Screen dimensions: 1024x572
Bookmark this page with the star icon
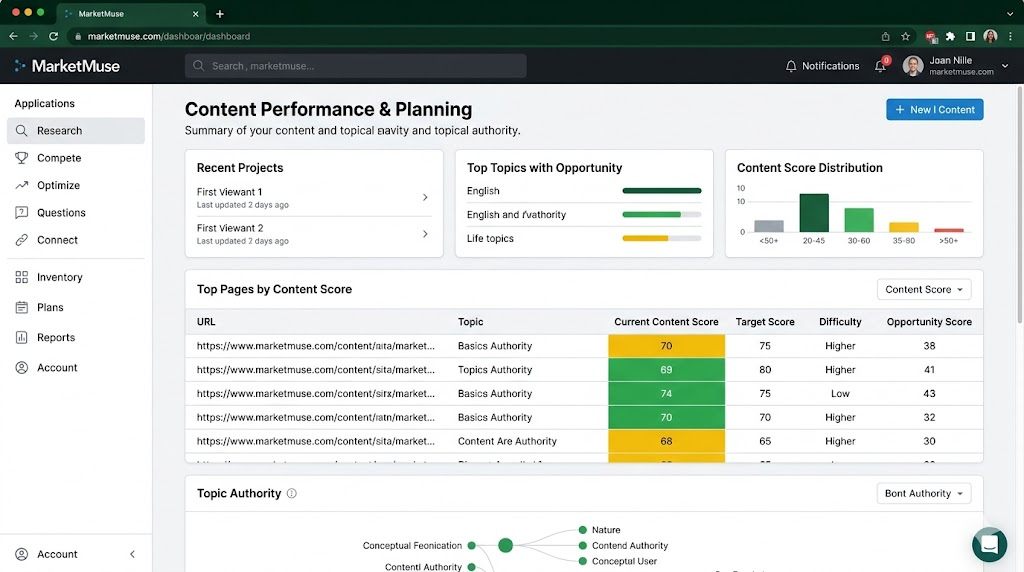[x=905, y=36]
